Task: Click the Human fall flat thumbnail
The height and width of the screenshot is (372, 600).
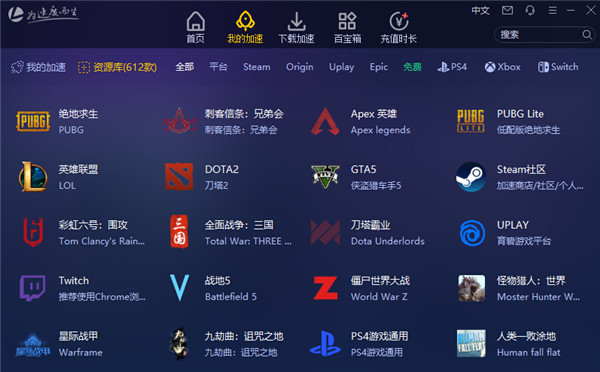Action: 471,344
